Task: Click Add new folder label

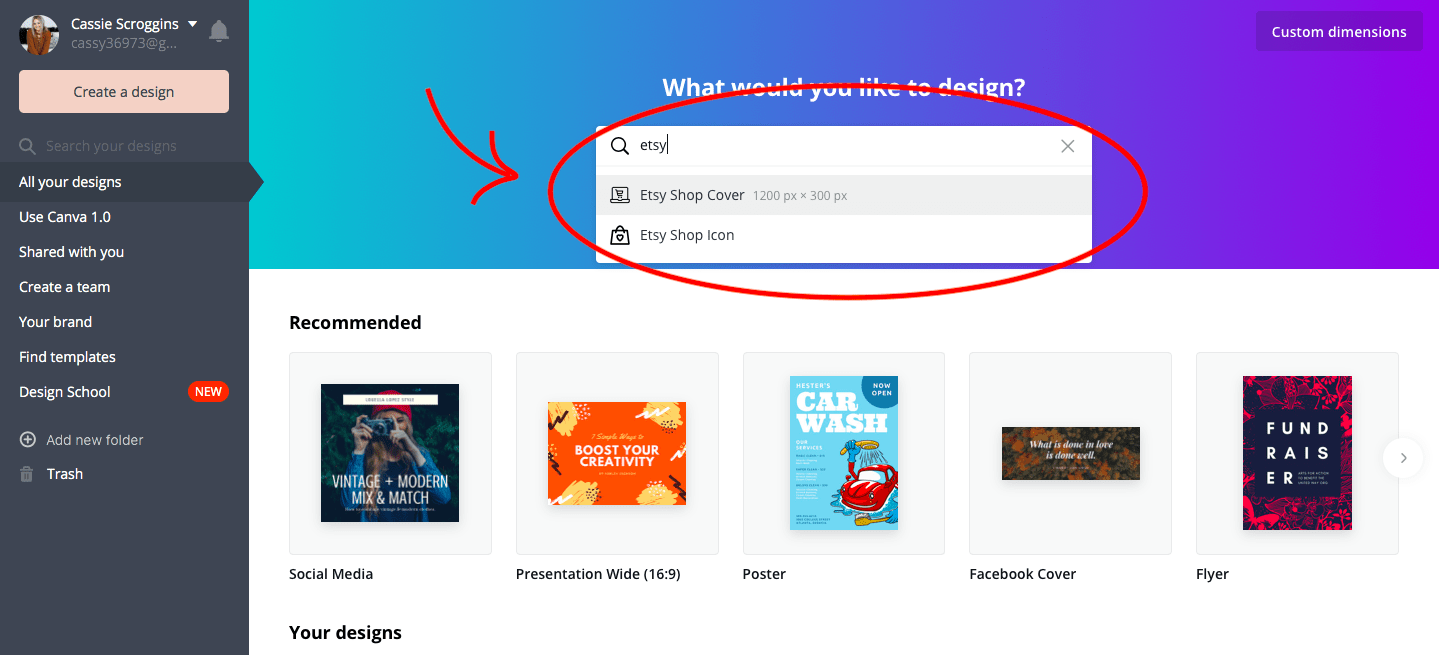Action: click(x=95, y=440)
